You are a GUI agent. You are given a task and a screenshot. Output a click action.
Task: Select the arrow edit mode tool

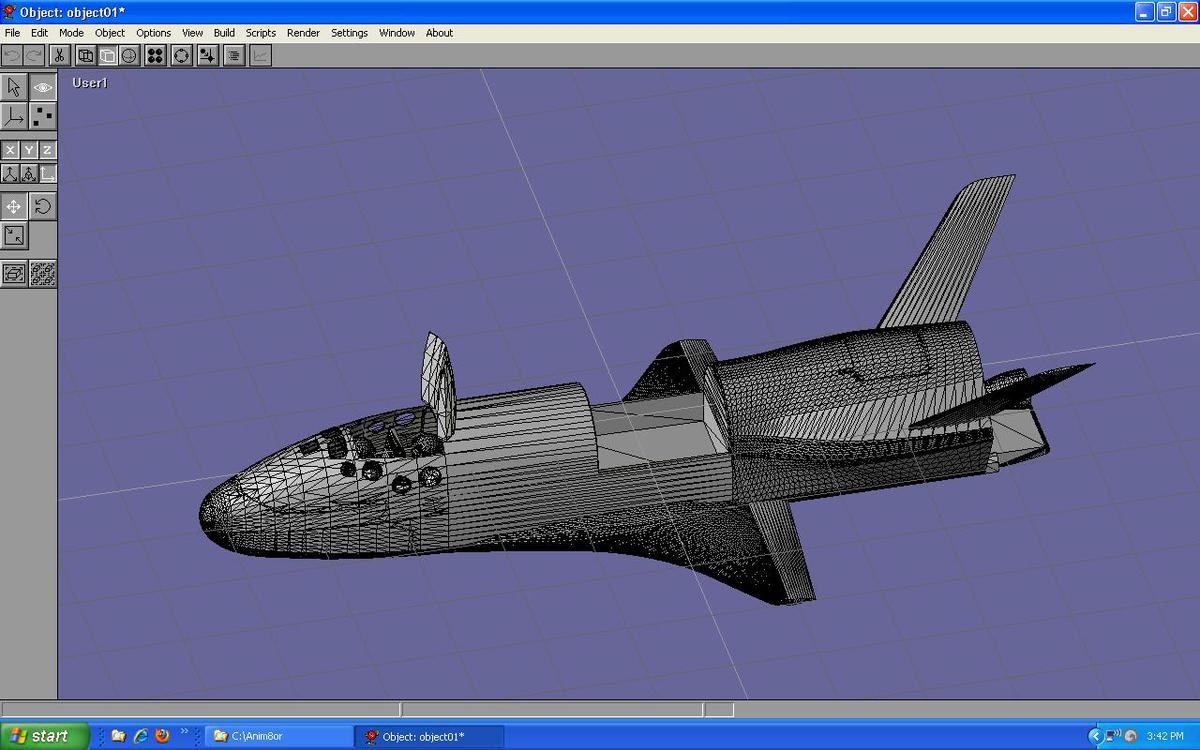tap(14, 88)
